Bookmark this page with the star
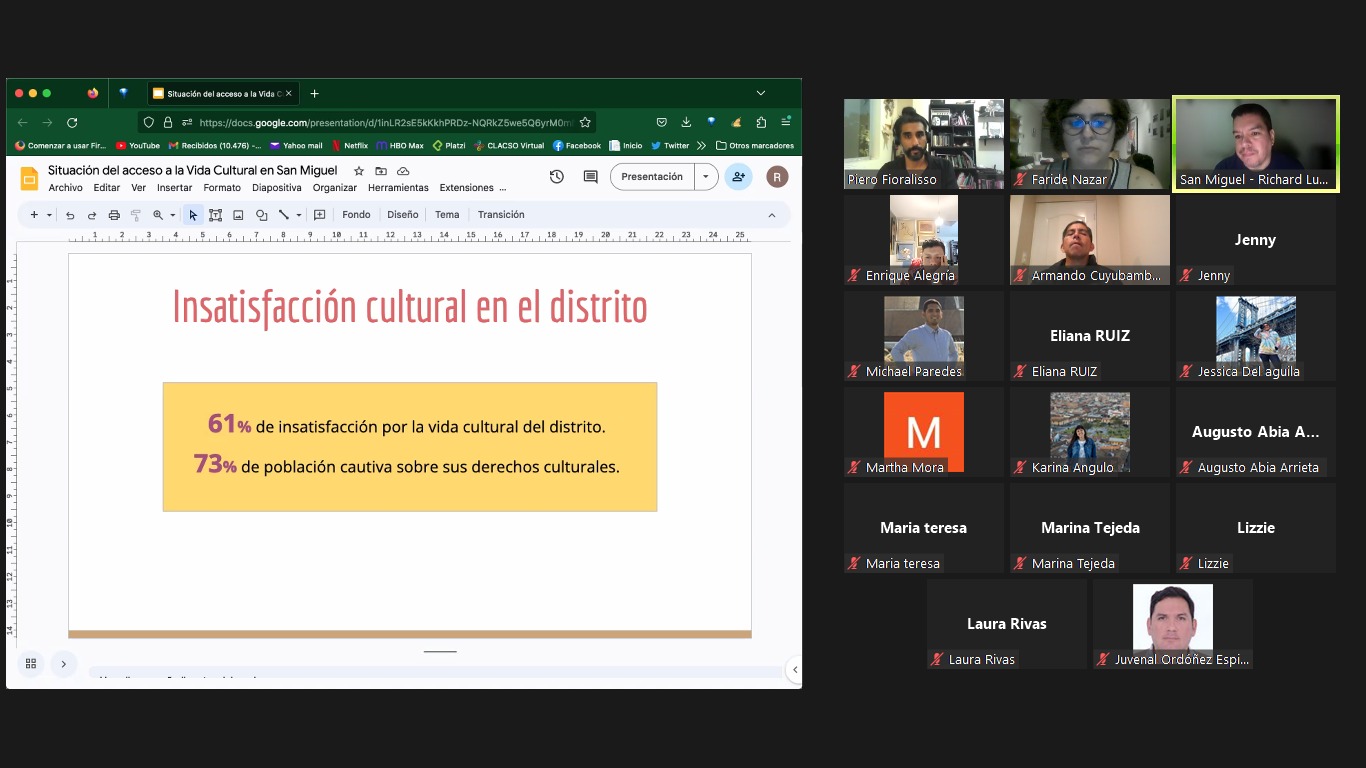 (x=585, y=122)
